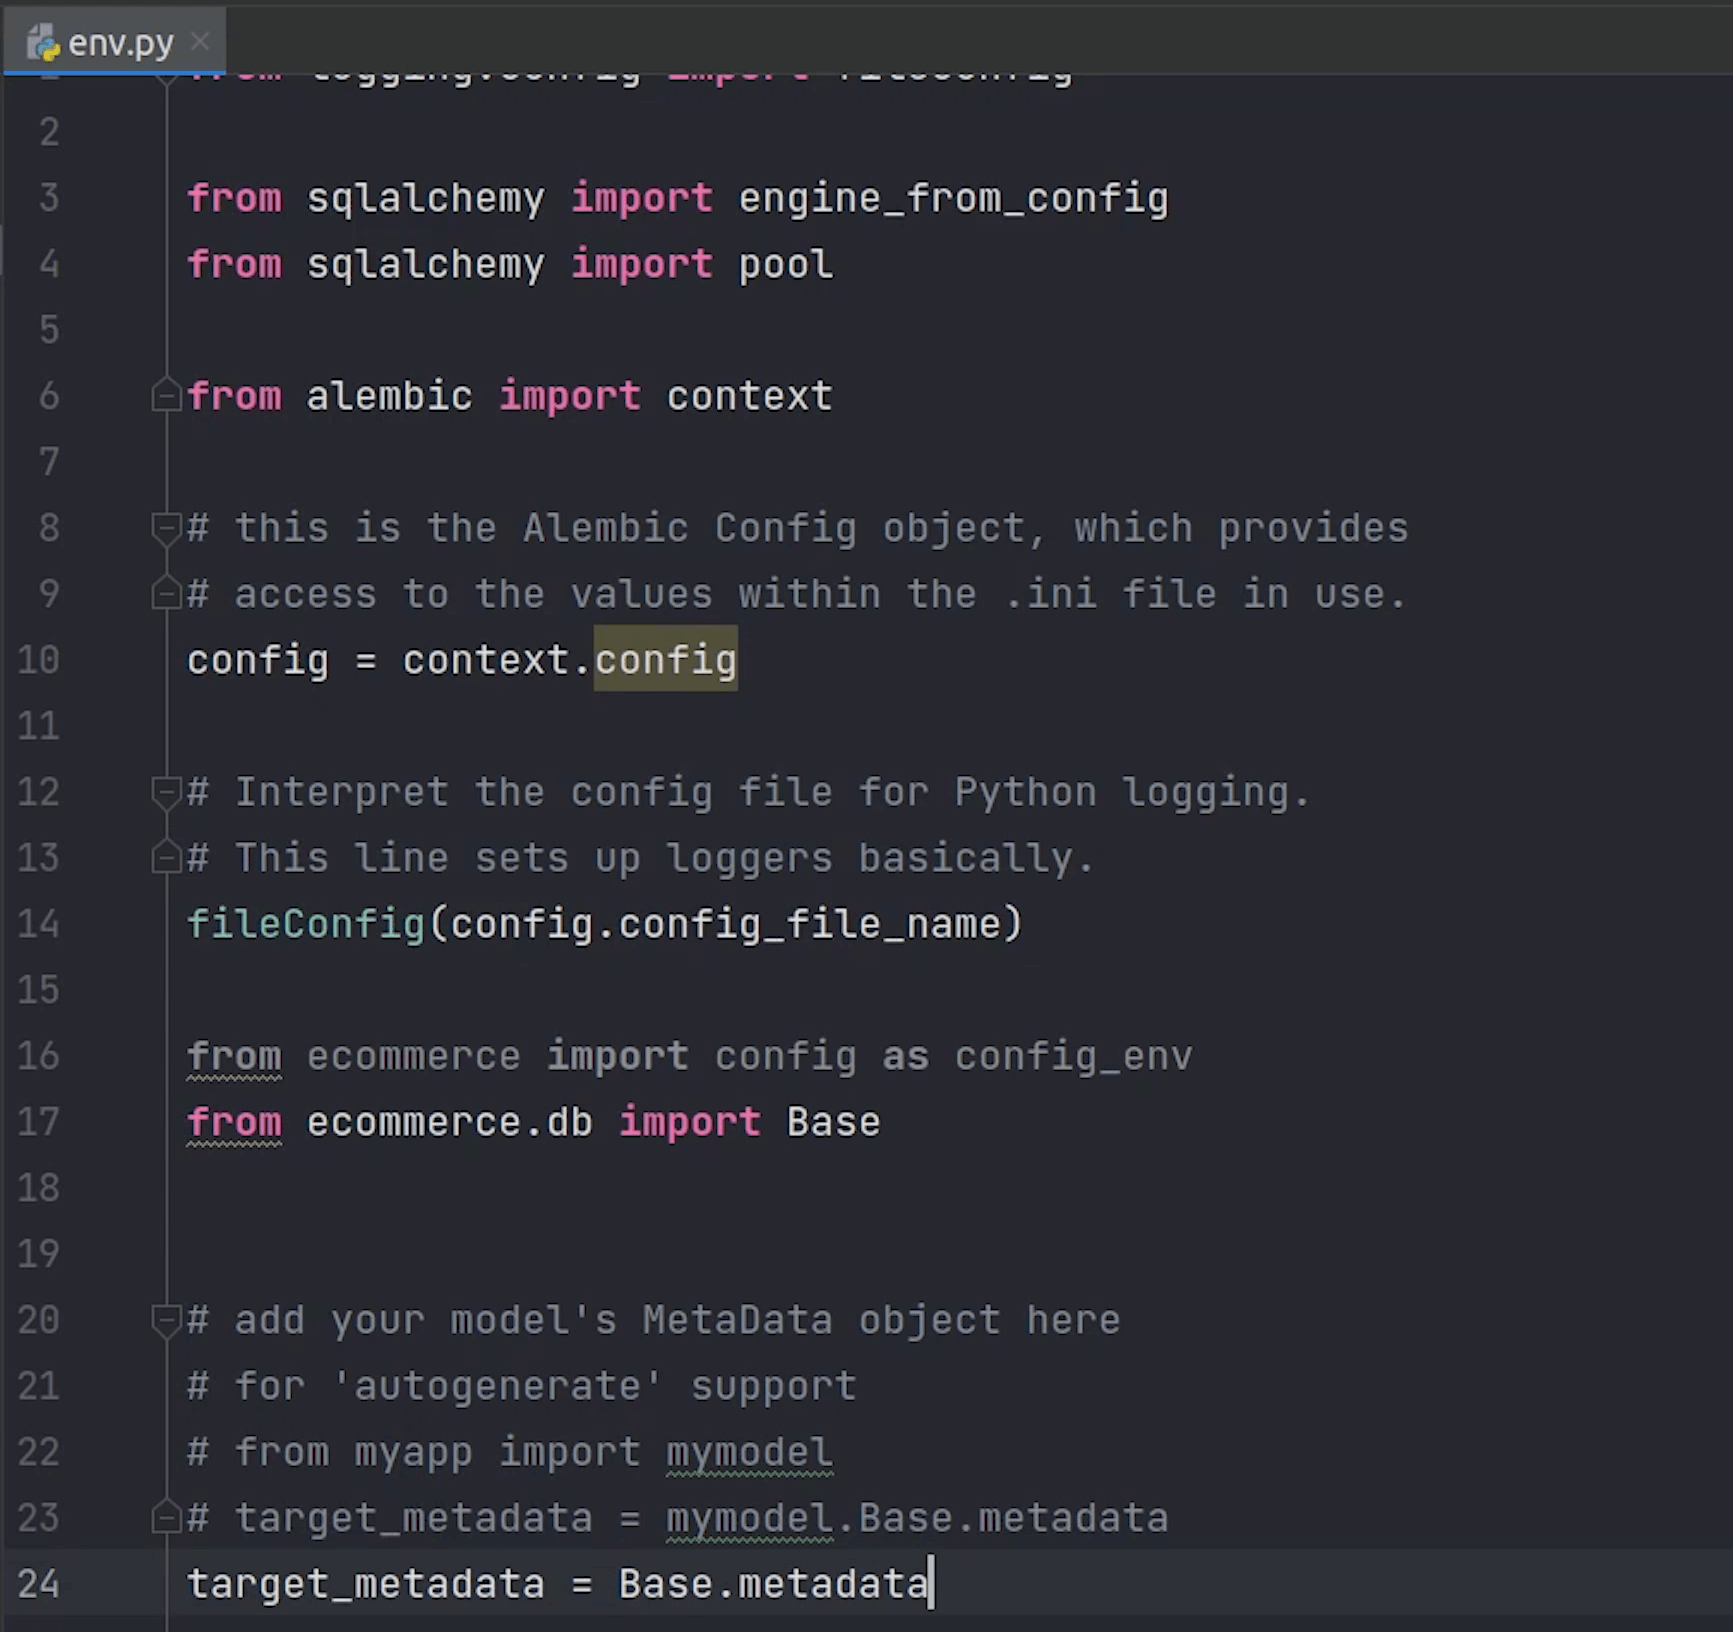Click target_metadata variable on line 24
1733x1632 pixels.
click(365, 1584)
